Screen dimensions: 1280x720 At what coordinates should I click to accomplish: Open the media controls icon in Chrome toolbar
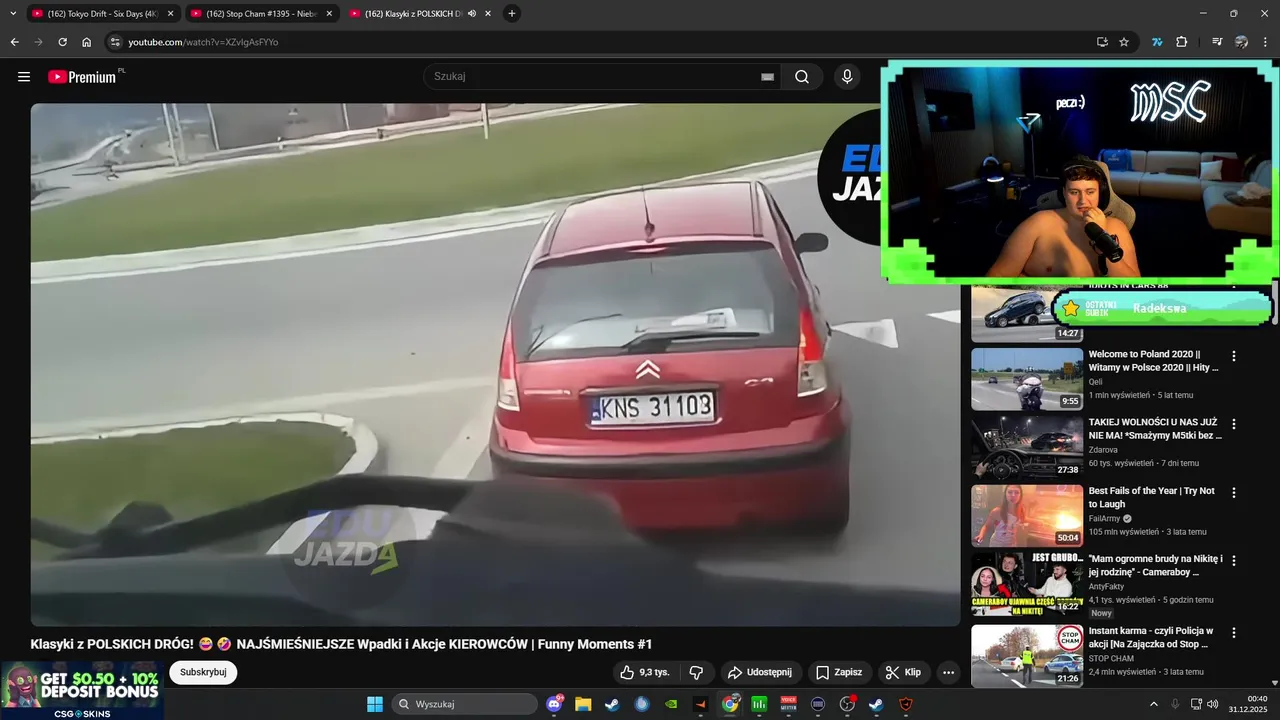tap(1217, 42)
